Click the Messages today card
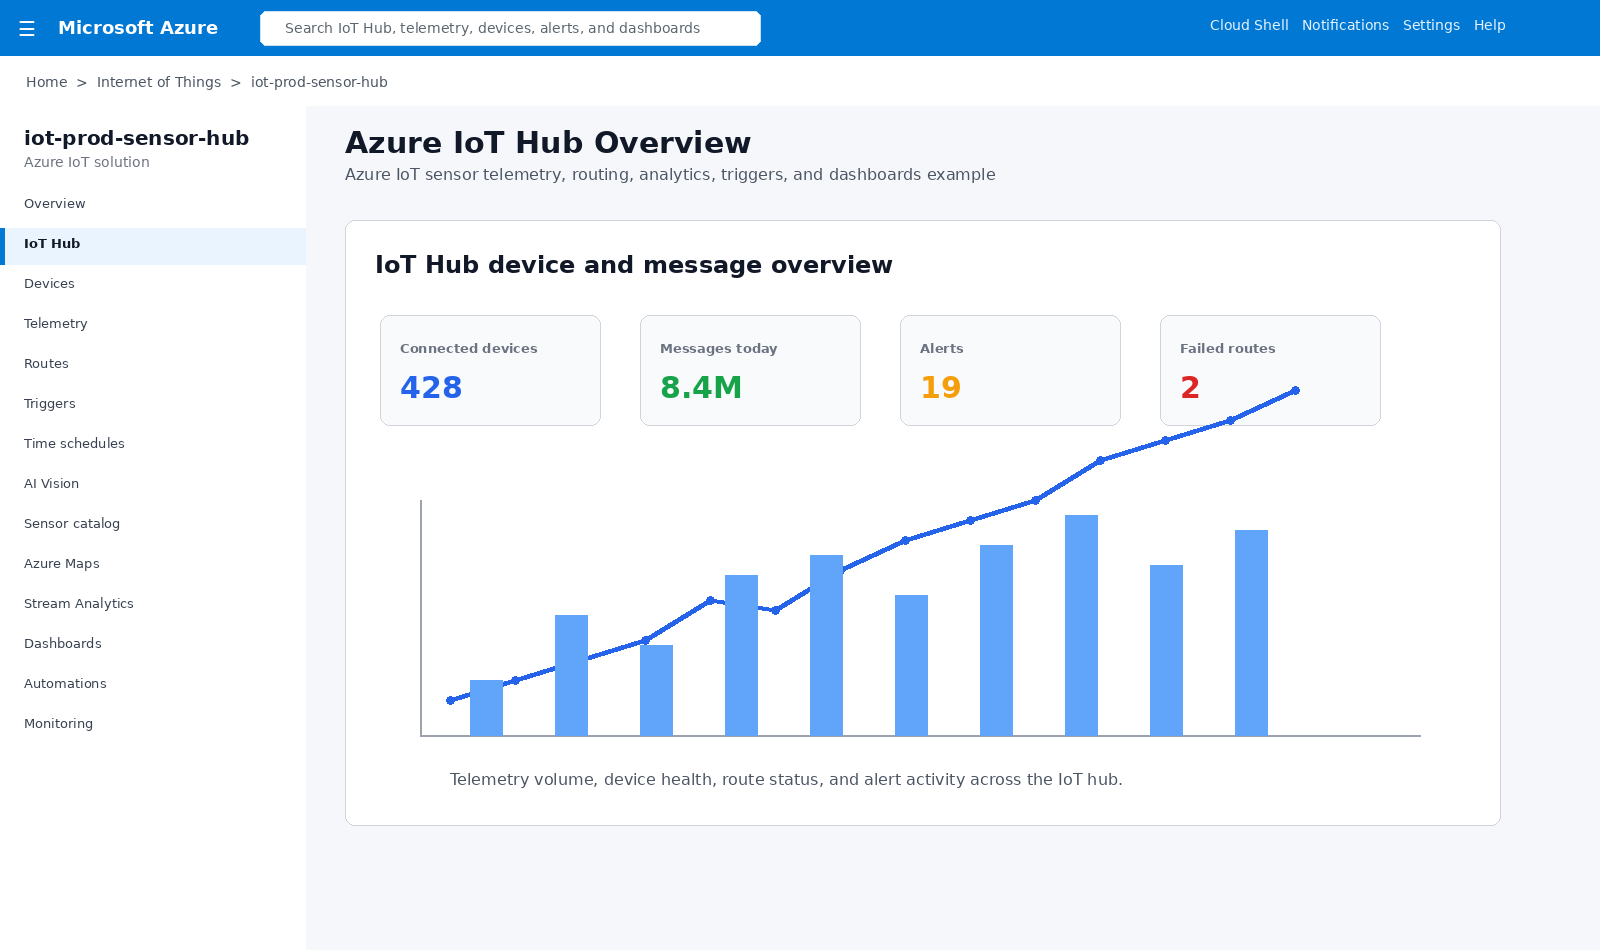Viewport: 1600px width, 950px height. coord(750,370)
